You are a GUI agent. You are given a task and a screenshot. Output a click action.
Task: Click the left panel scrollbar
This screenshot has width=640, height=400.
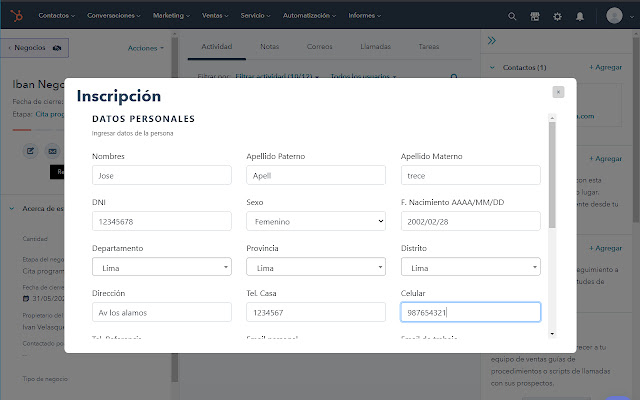(175, 208)
